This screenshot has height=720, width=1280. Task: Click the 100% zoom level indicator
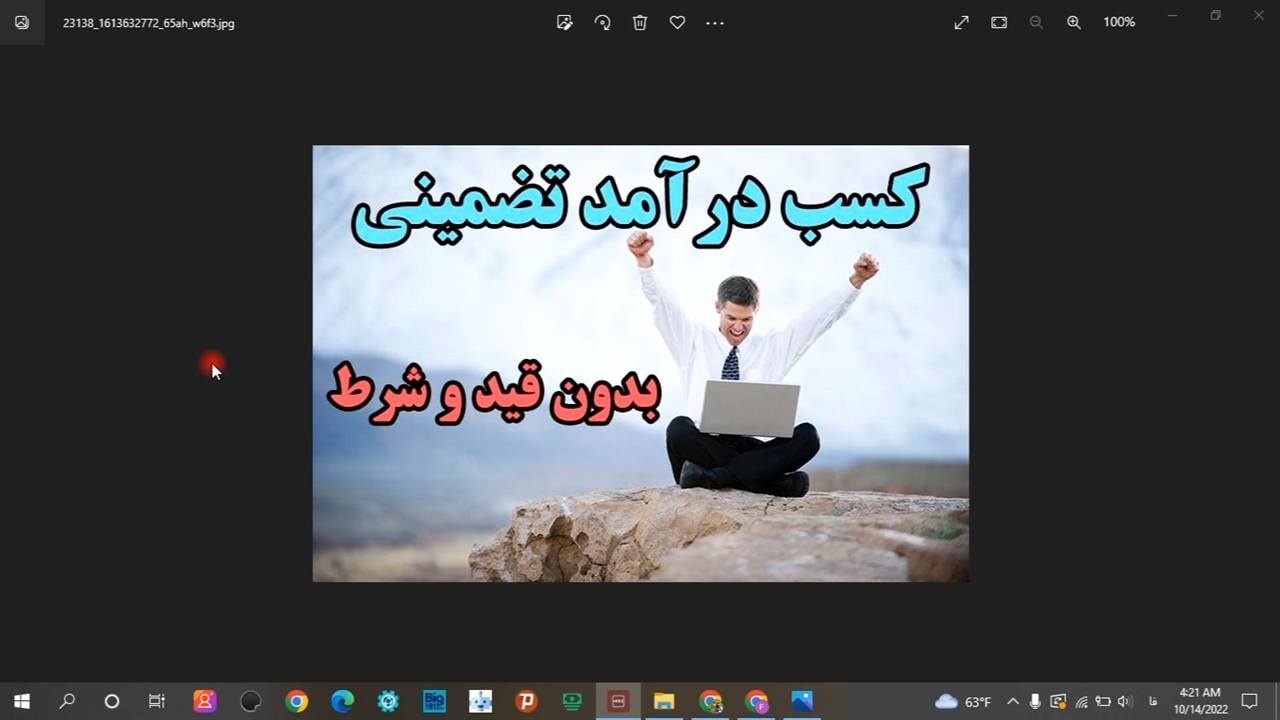[x=1119, y=22]
